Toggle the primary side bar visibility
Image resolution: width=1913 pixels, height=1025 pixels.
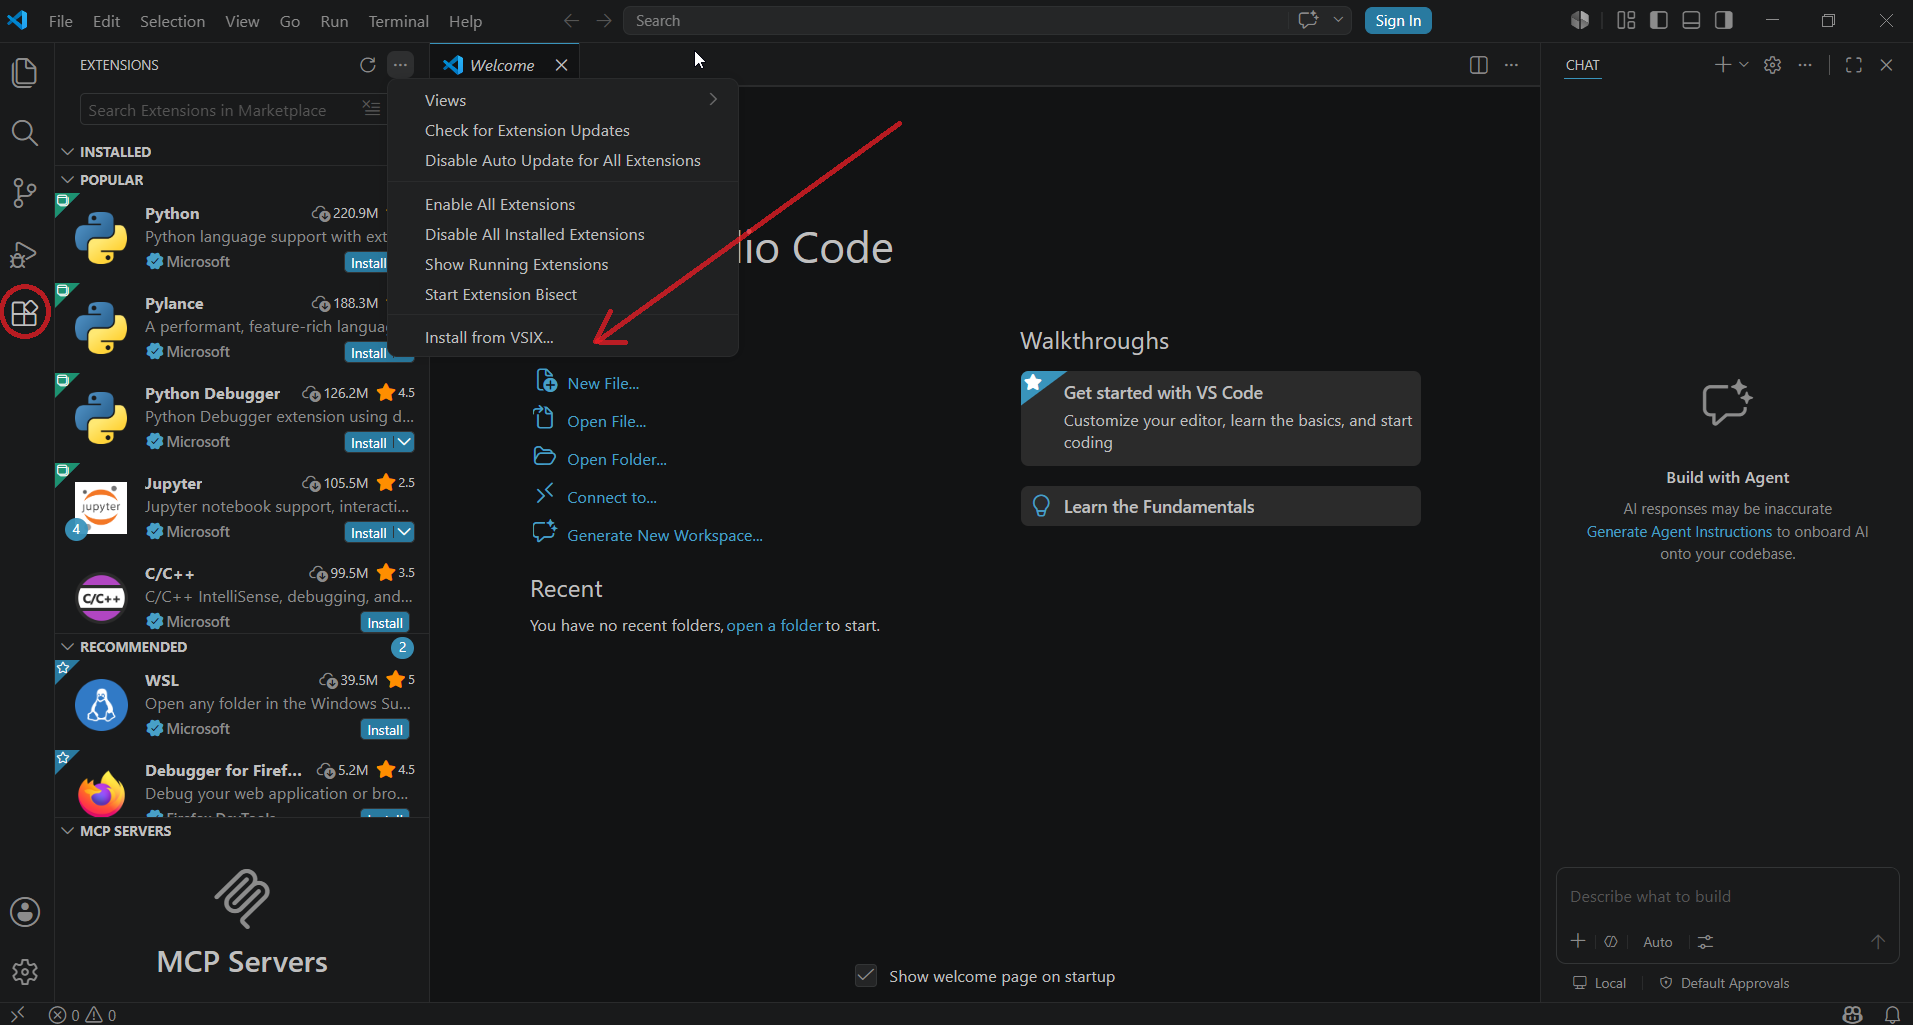(x=1659, y=21)
